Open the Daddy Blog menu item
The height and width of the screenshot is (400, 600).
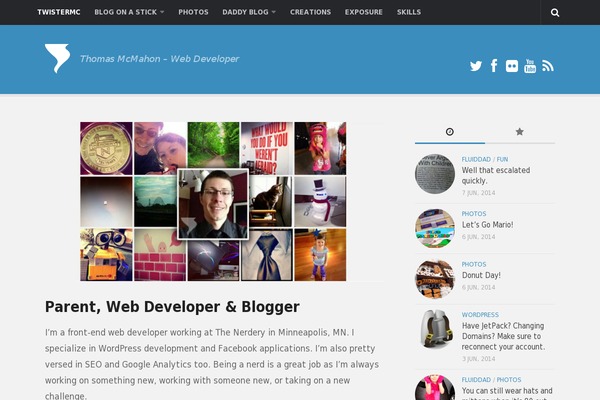coord(245,12)
